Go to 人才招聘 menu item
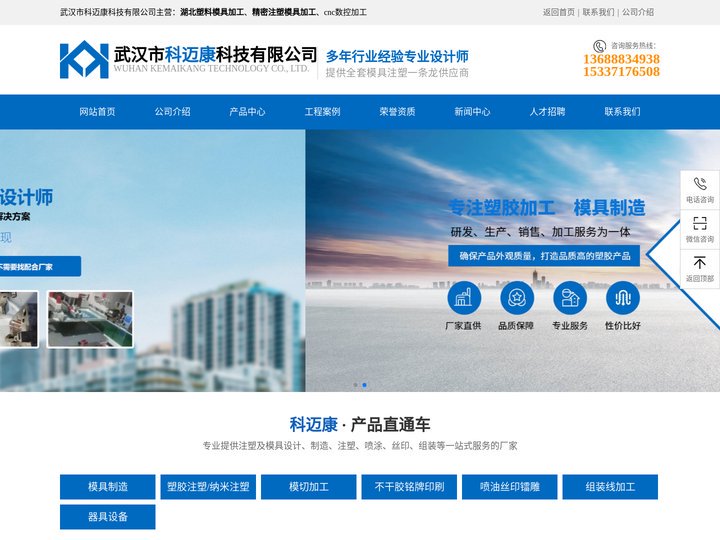This screenshot has width=720, height=540. (547, 112)
